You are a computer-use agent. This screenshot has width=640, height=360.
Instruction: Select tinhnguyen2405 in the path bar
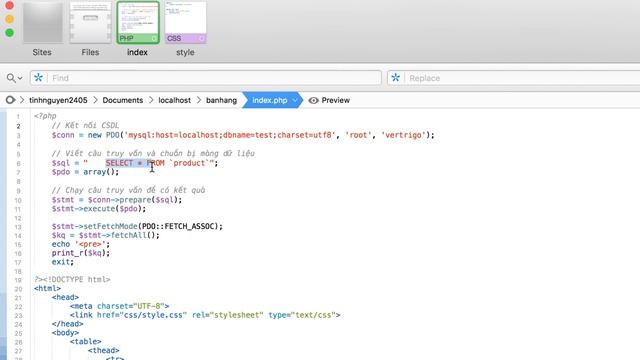(58, 100)
